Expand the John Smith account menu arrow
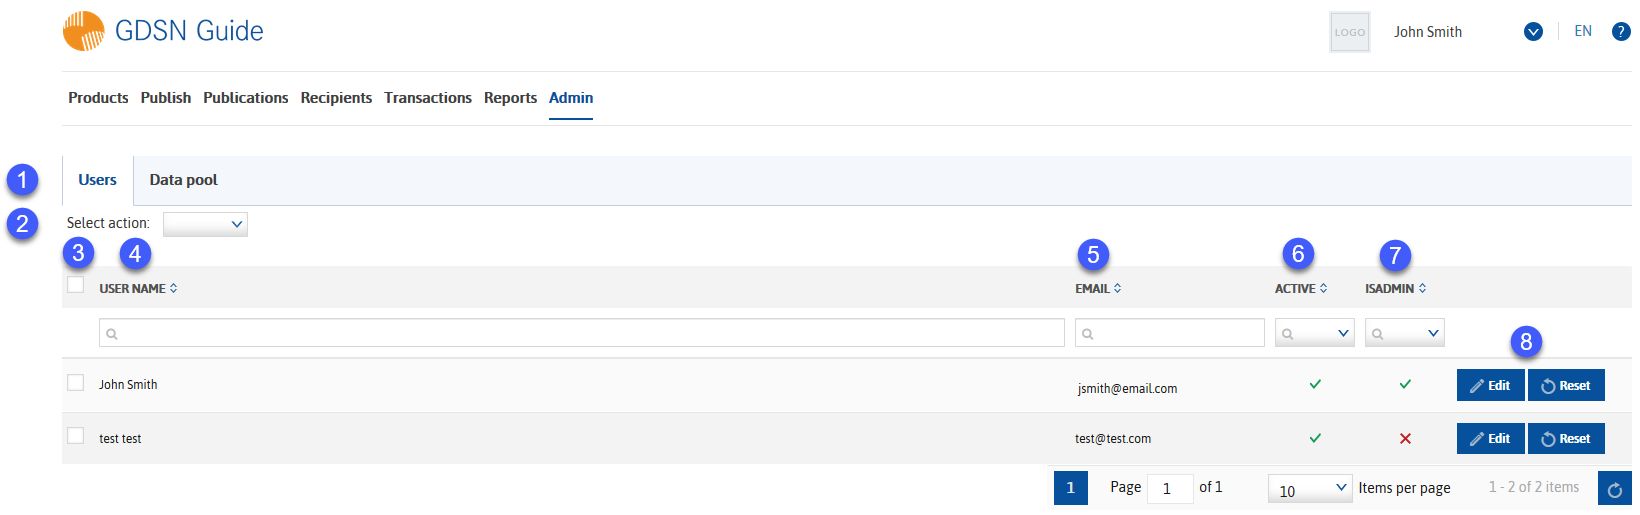Image resolution: width=1640 pixels, height=515 pixels. pos(1533,32)
